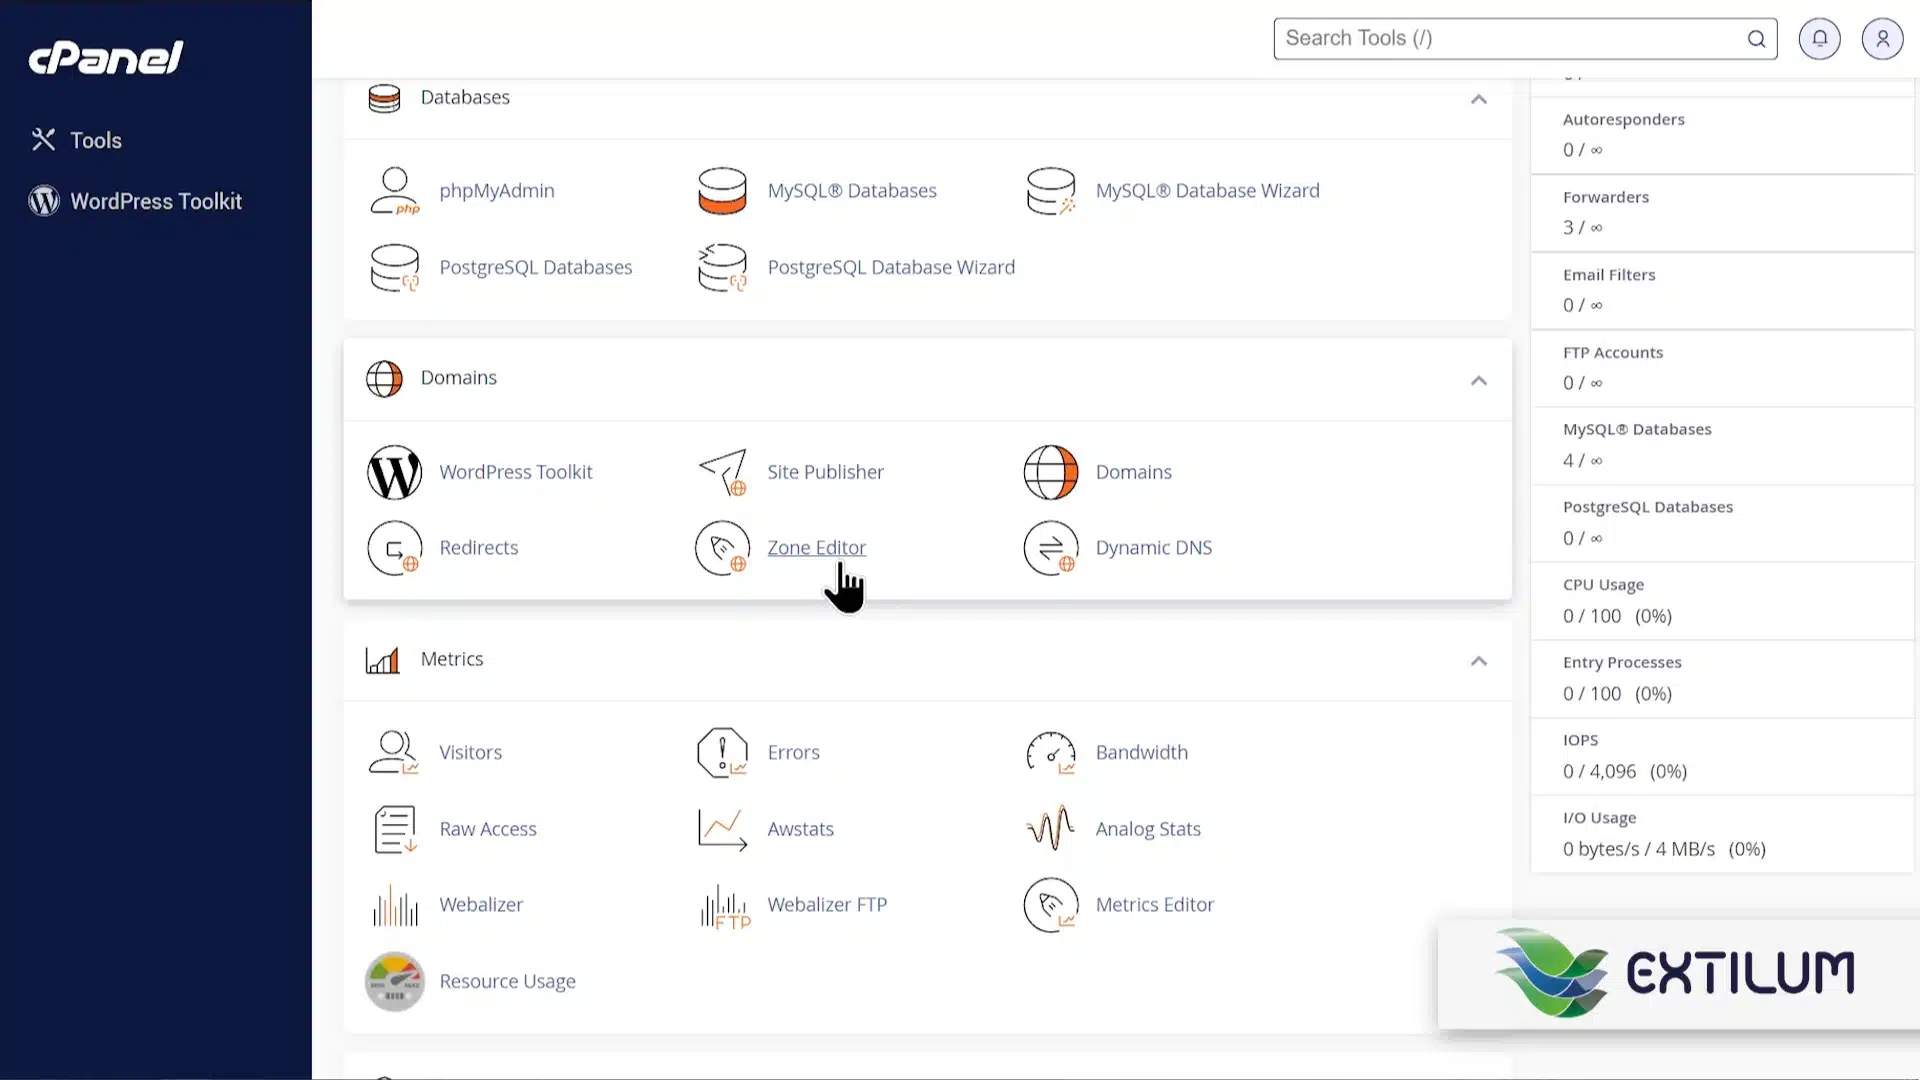Image resolution: width=1920 pixels, height=1080 pixels.
Task: Click the Bandwidth gauge icon
Action: coord(1051,753)
